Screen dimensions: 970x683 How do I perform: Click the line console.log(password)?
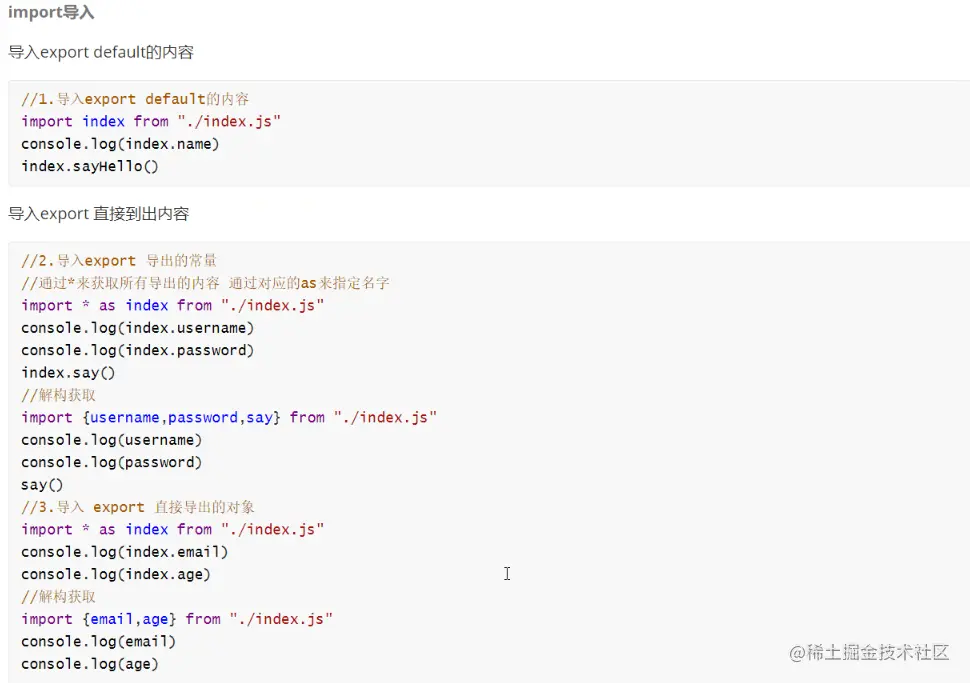coord(111,462)
